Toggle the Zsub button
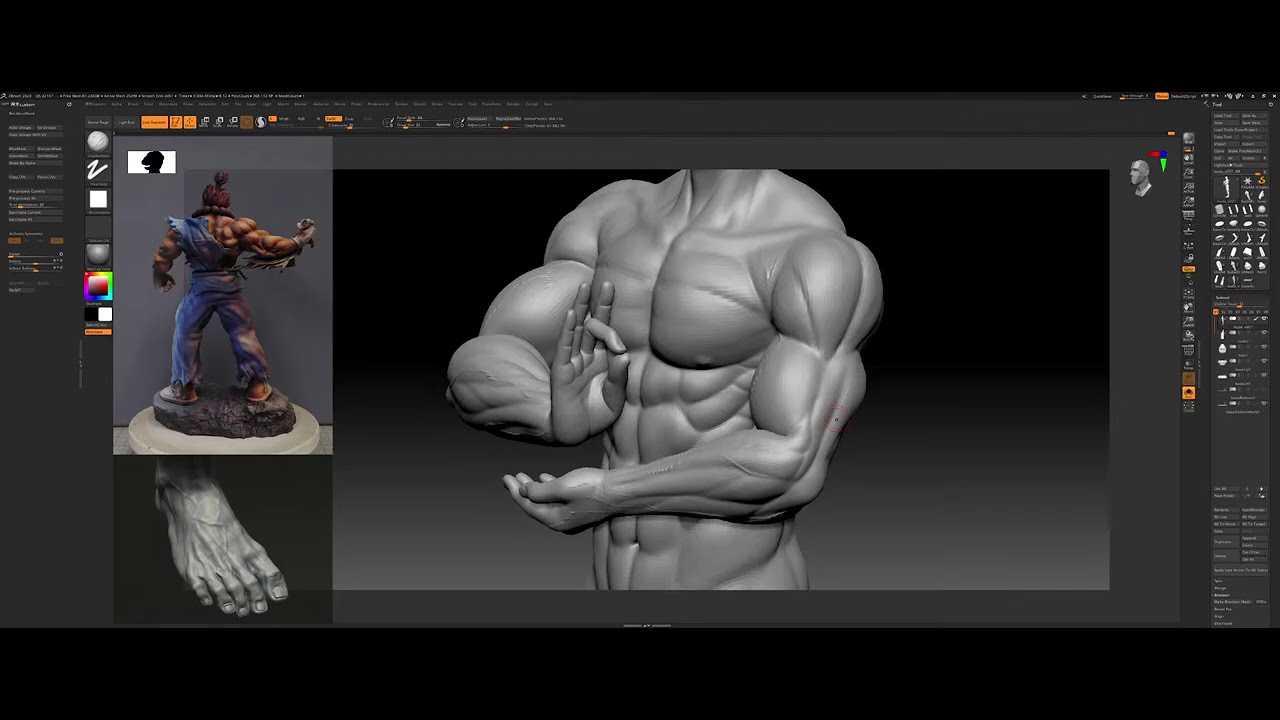 (349, 119)
